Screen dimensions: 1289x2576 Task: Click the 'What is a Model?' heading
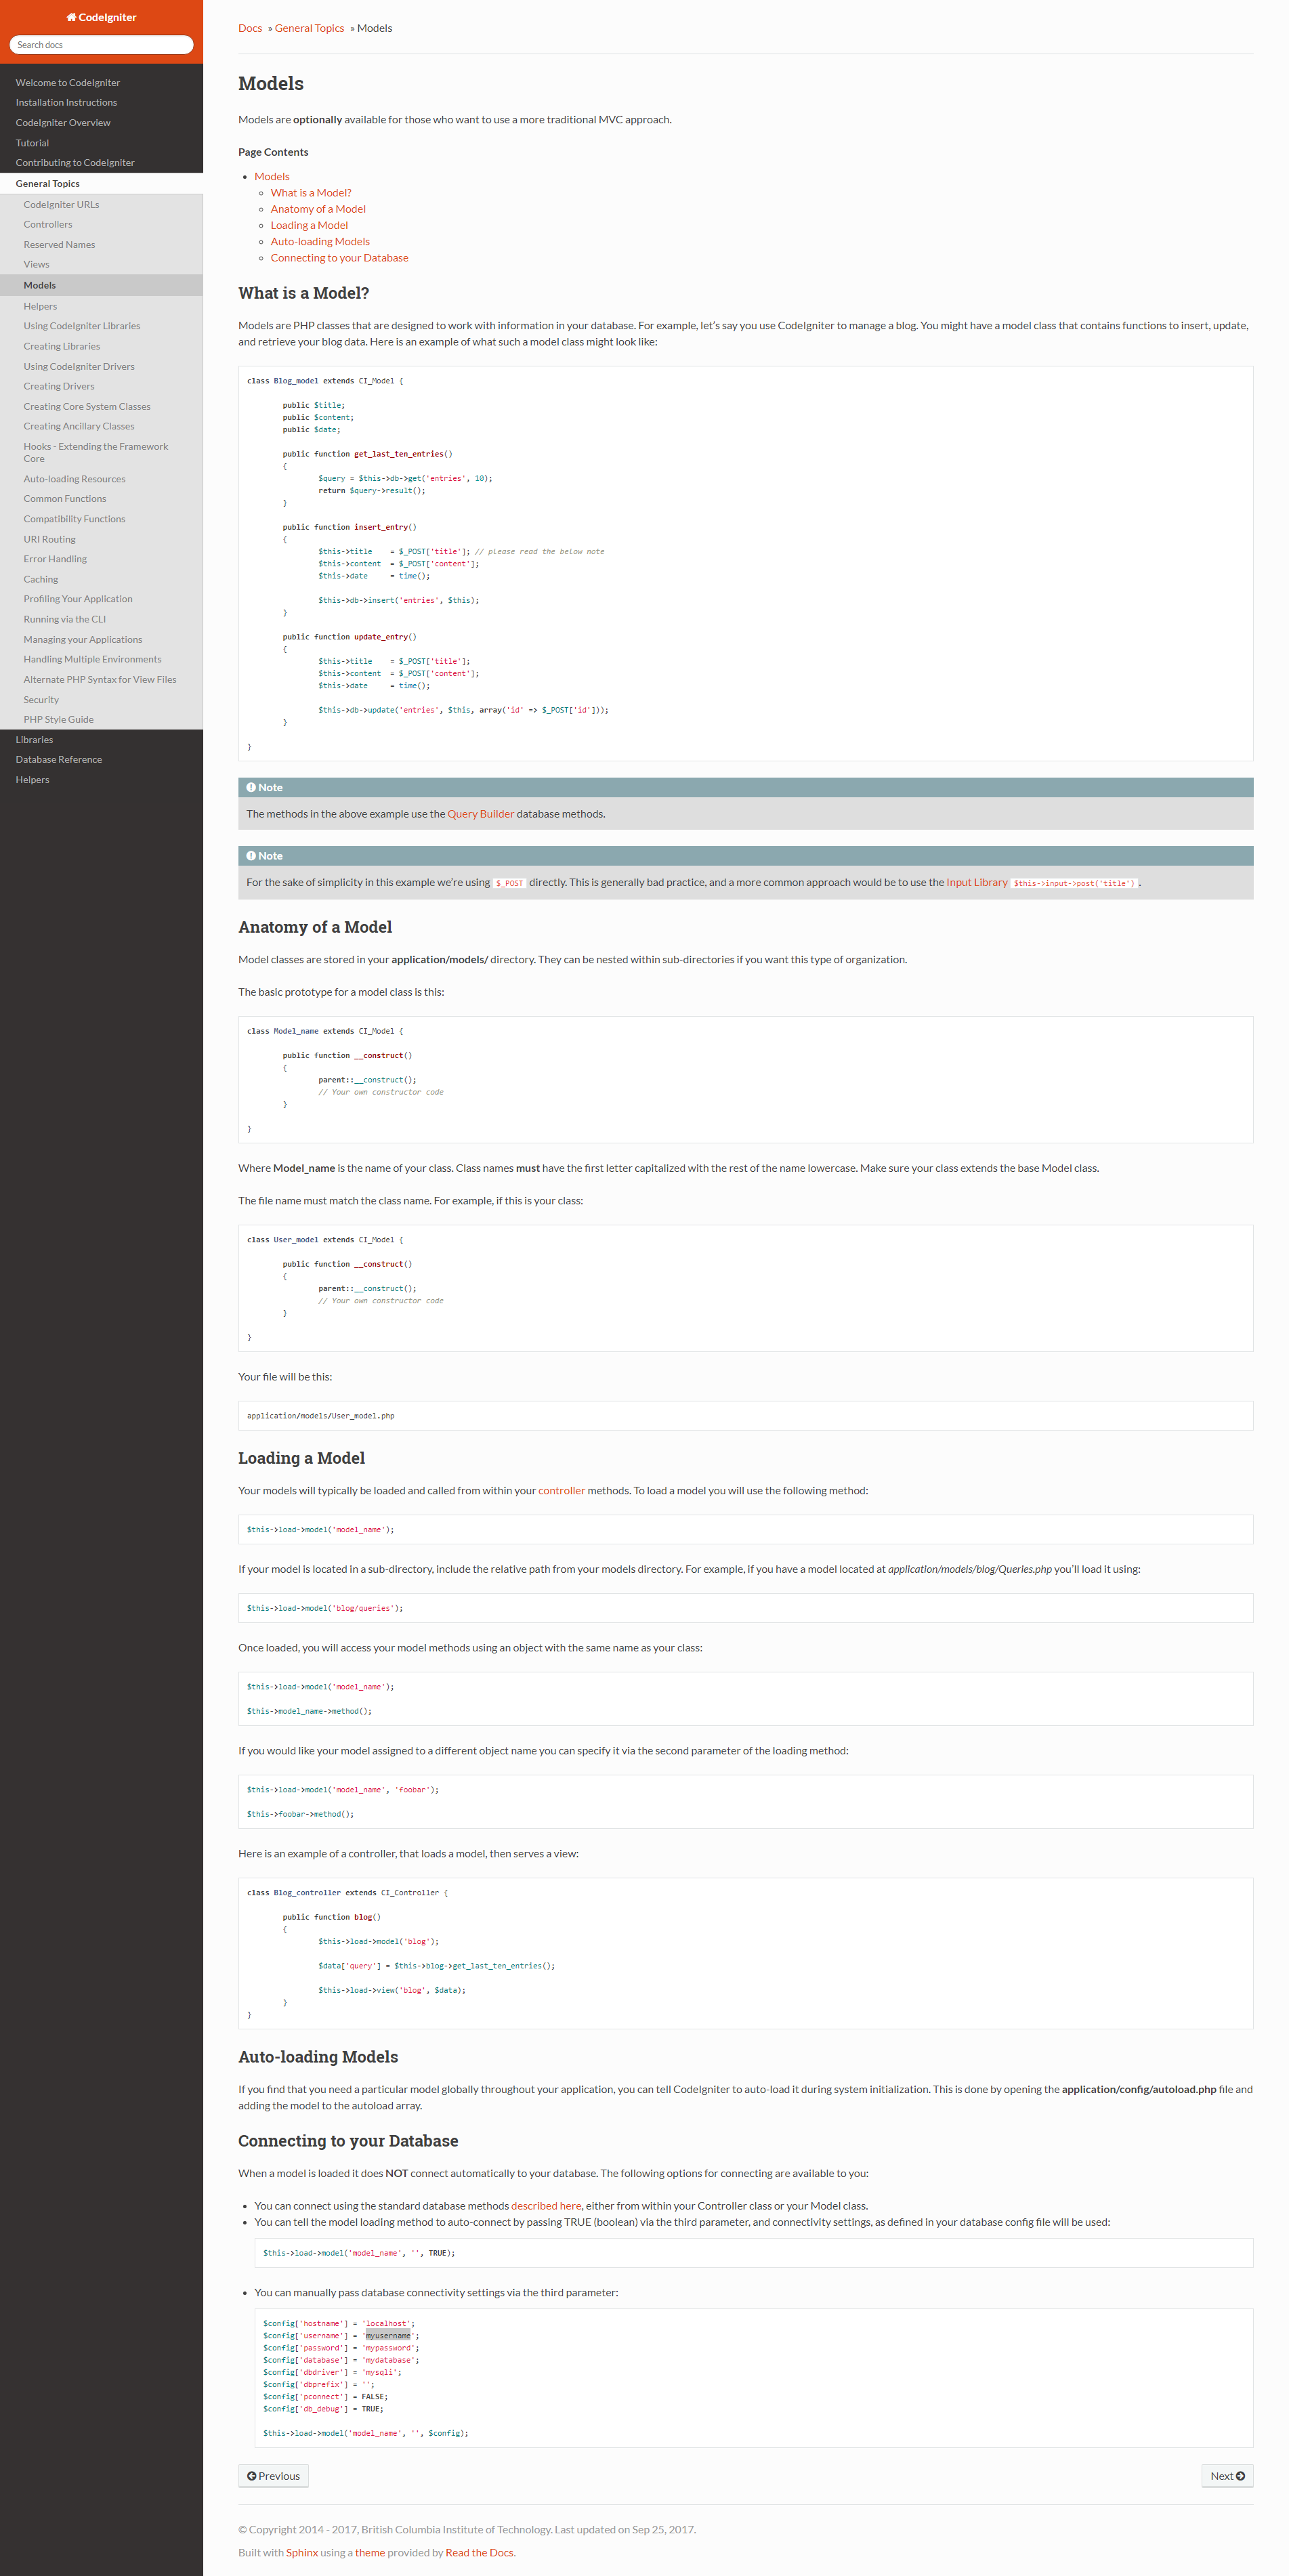(x=304, y=293)
